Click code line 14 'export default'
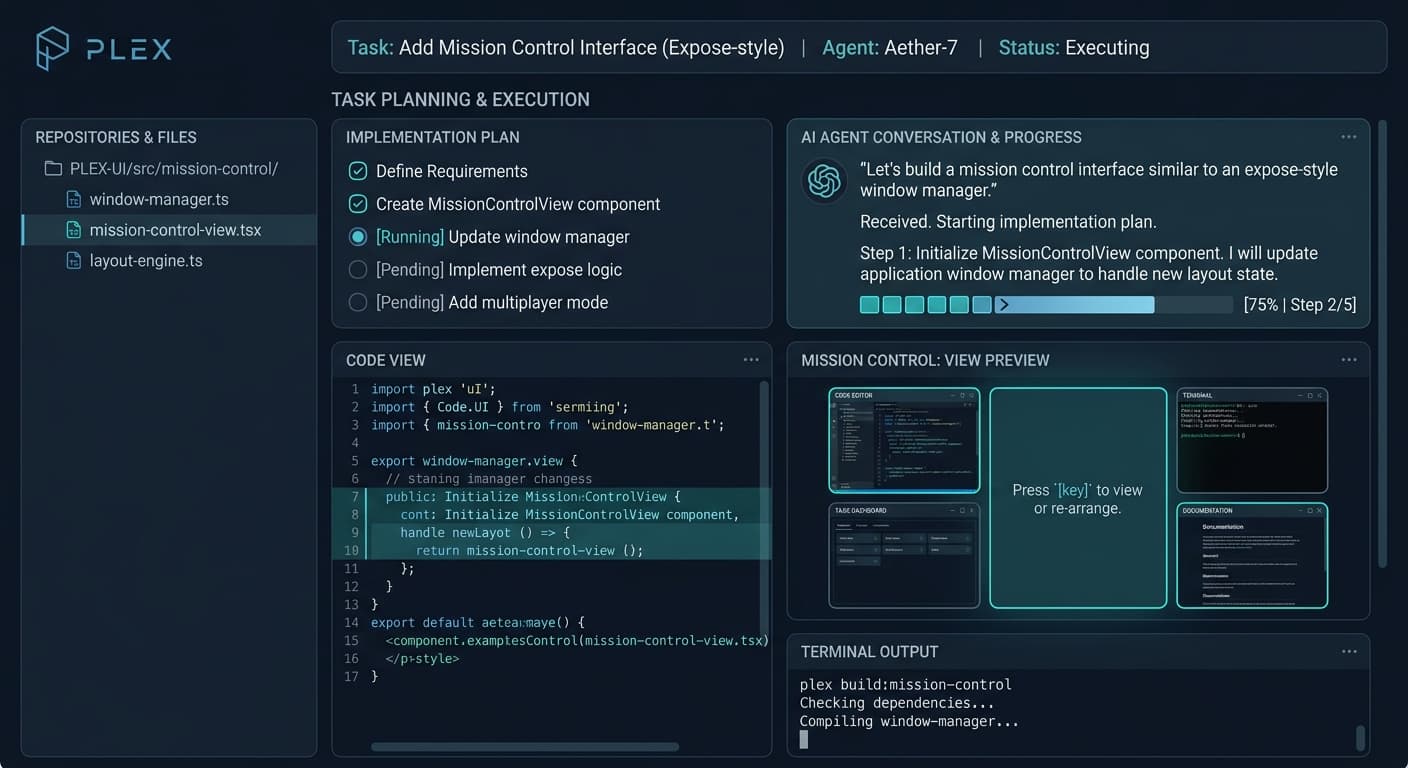Viewport: 1408px width, 768px height. tap(478, 622)
